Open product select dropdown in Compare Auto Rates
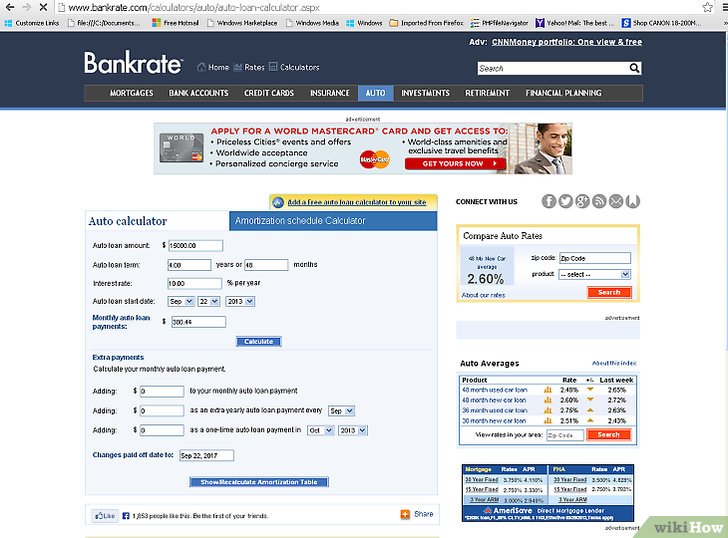Viewport: 728px width, 538px height. 594,274
